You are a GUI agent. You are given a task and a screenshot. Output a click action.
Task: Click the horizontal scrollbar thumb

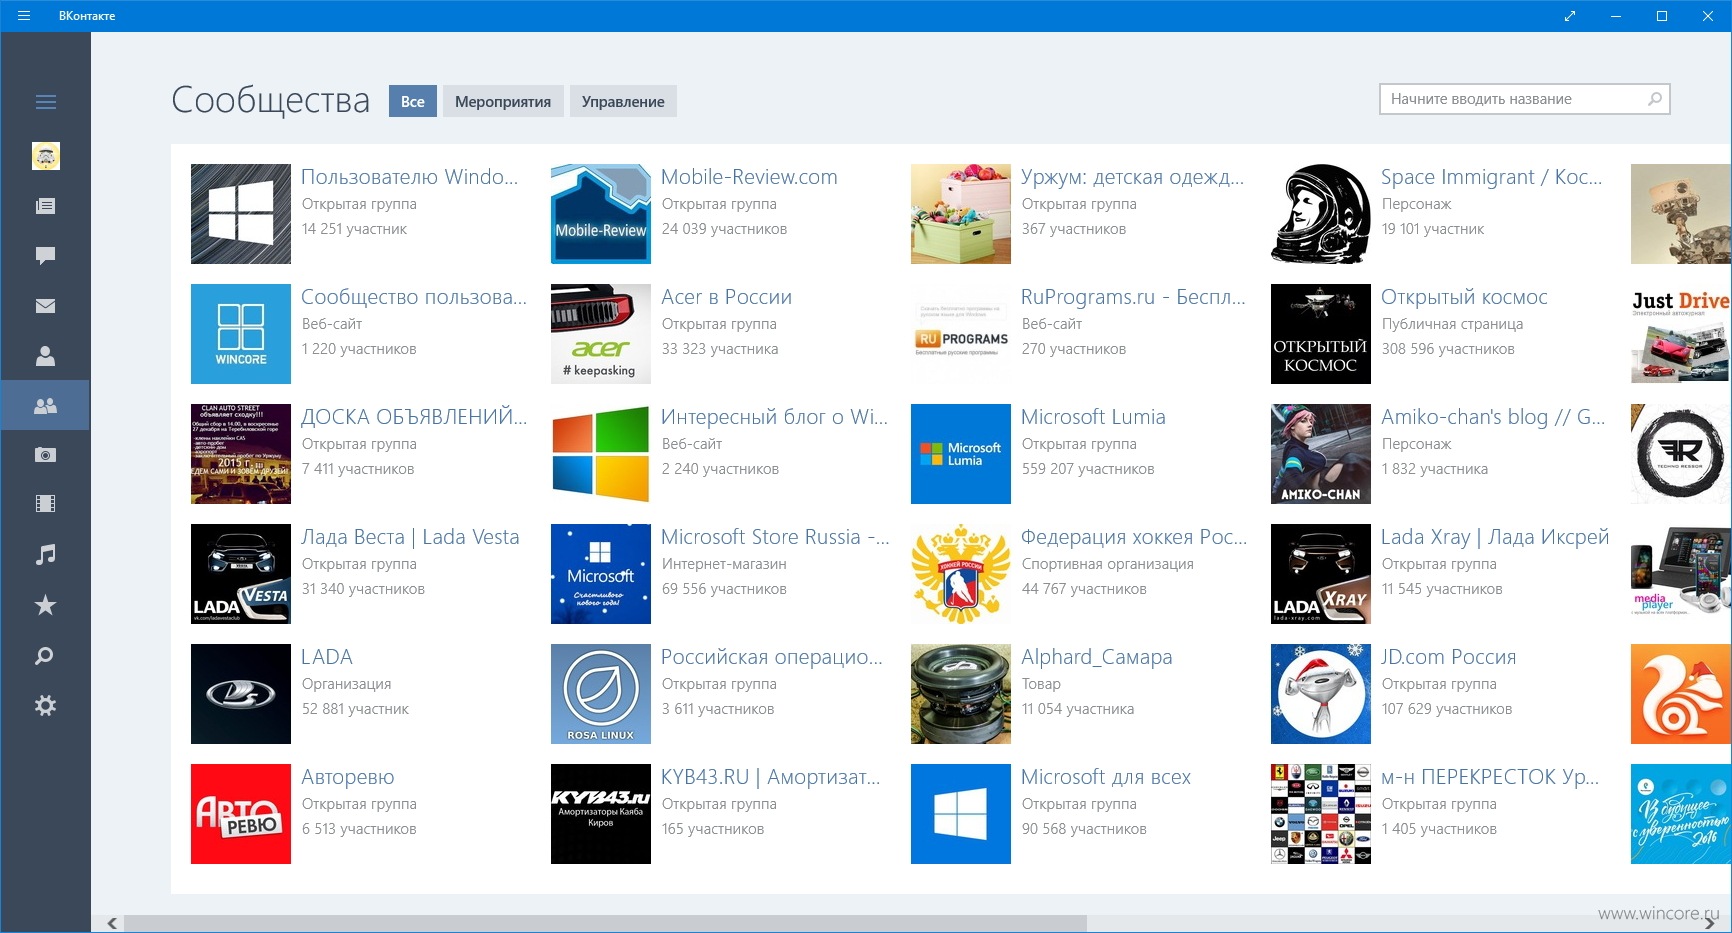tap(605, 923)
